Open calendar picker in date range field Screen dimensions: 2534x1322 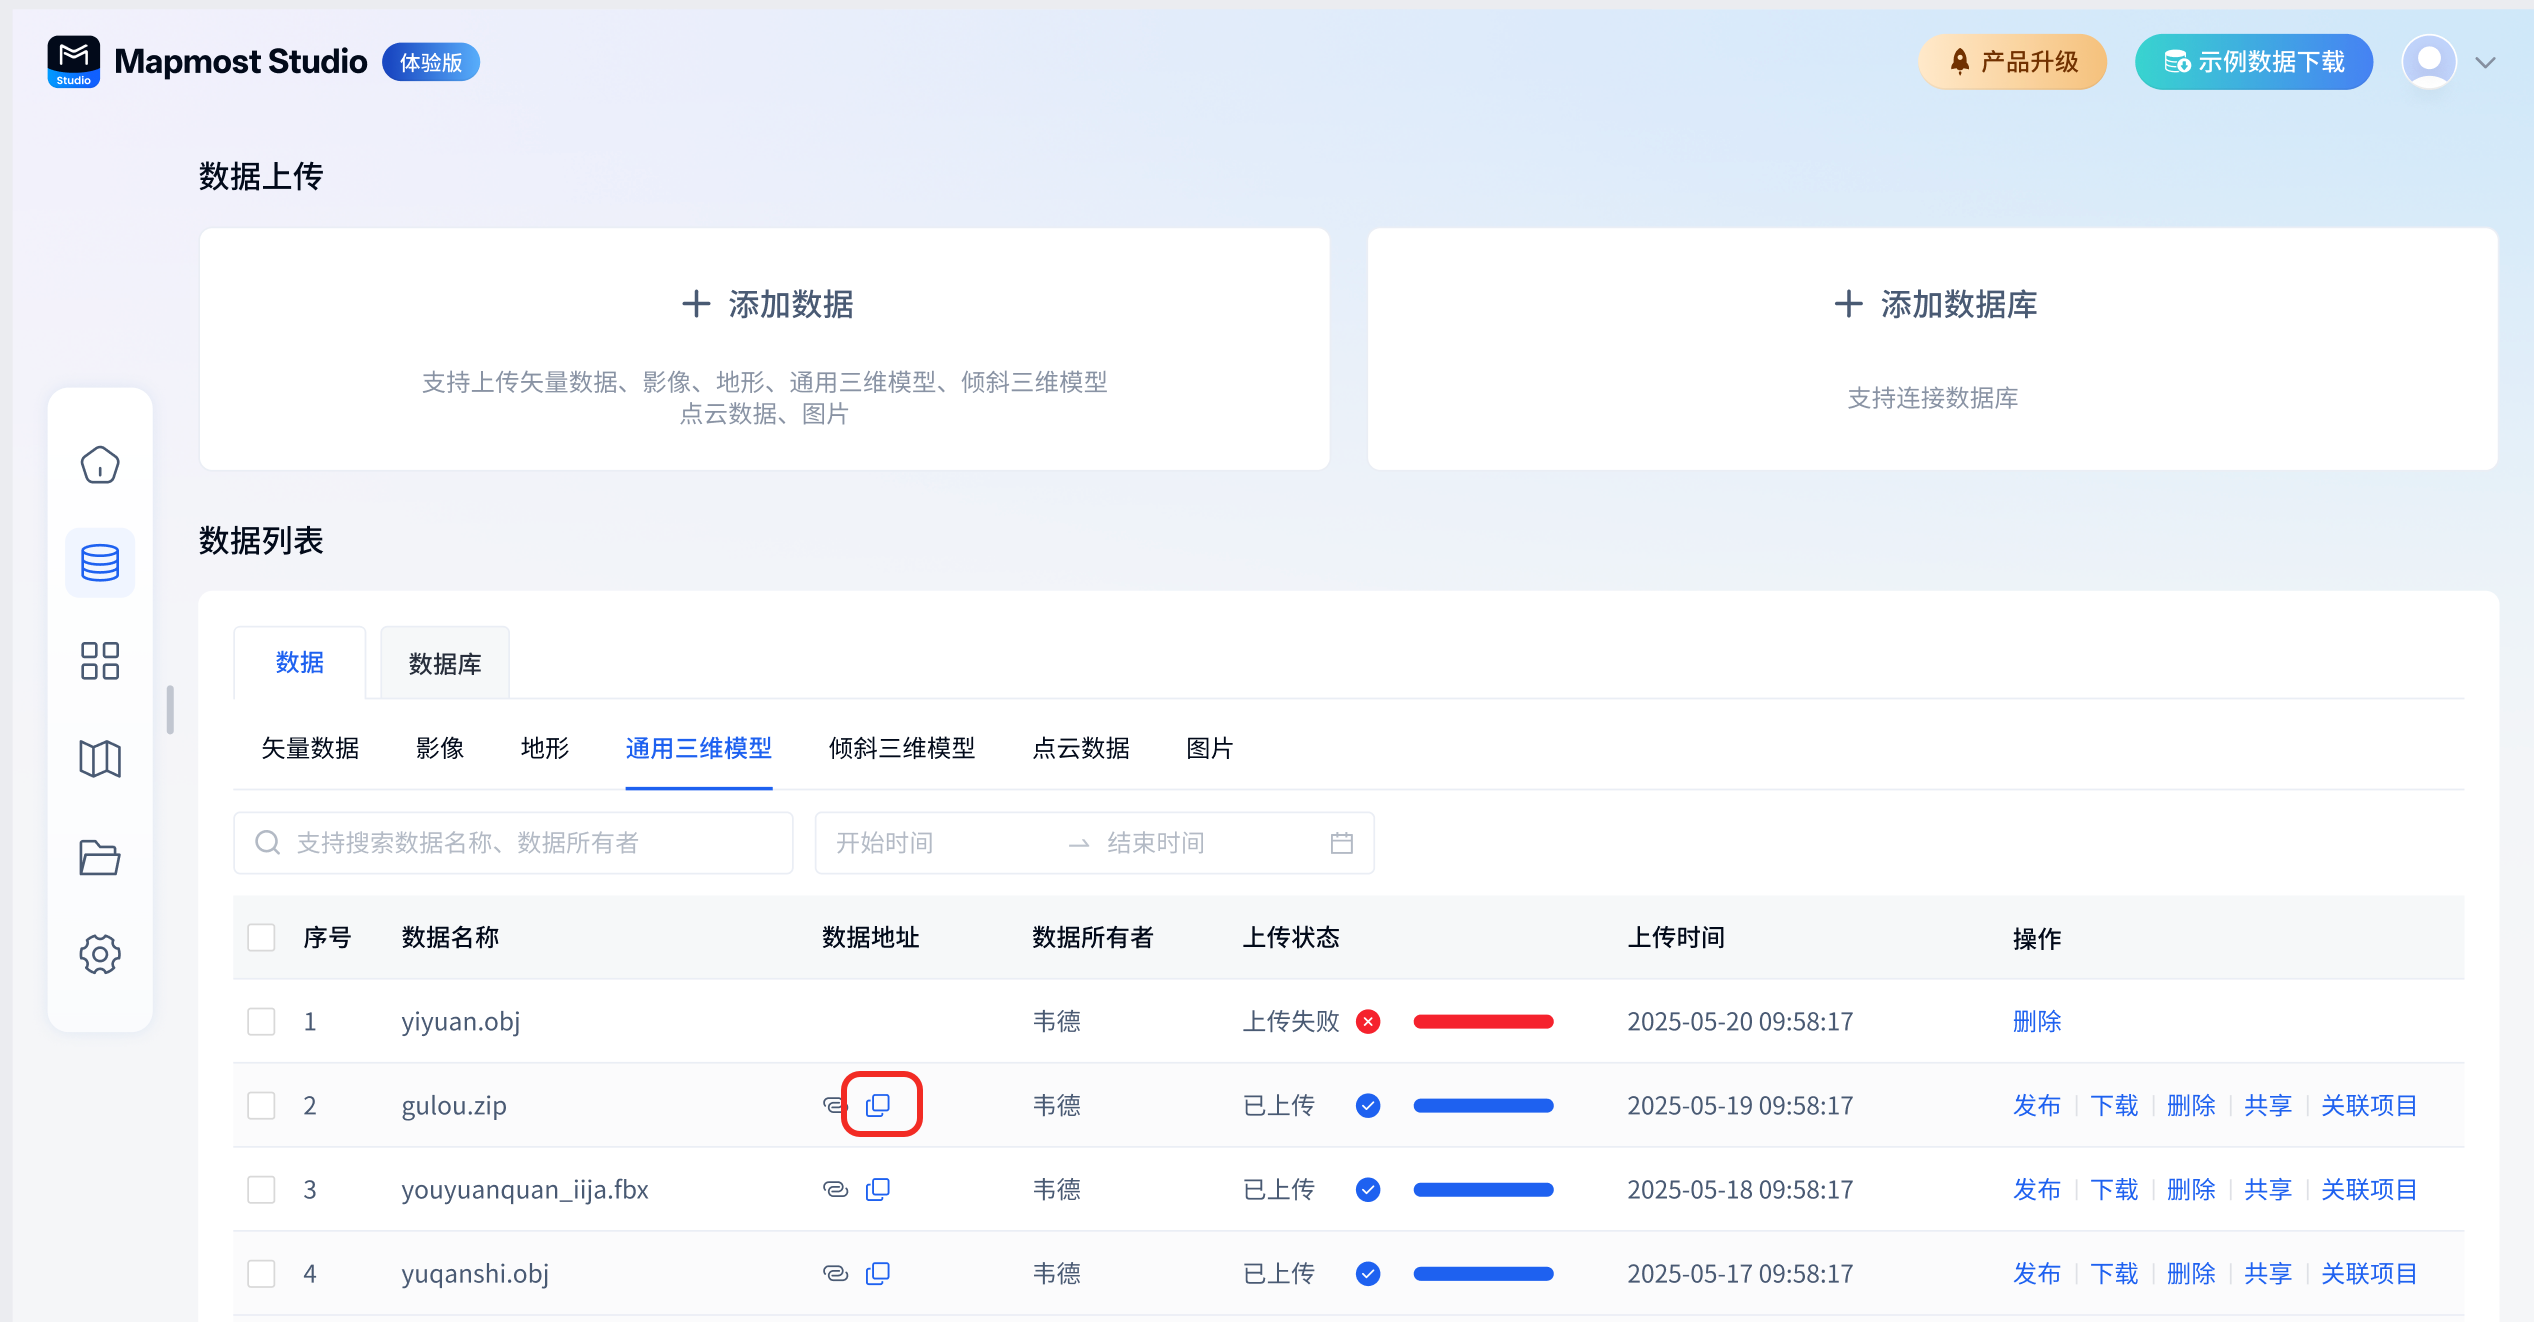1341,843
